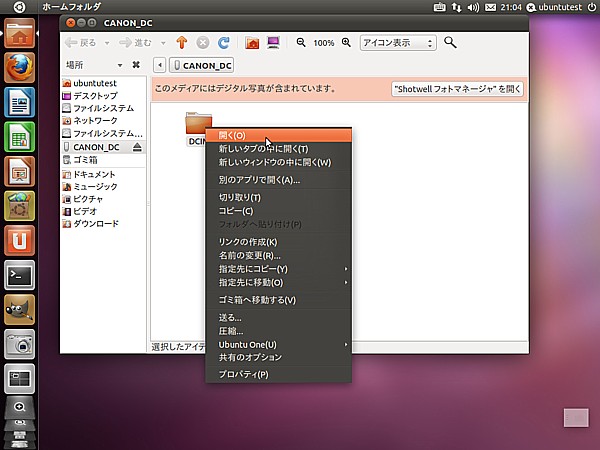Zoom out with magnifier minus icon

(301, 42)
